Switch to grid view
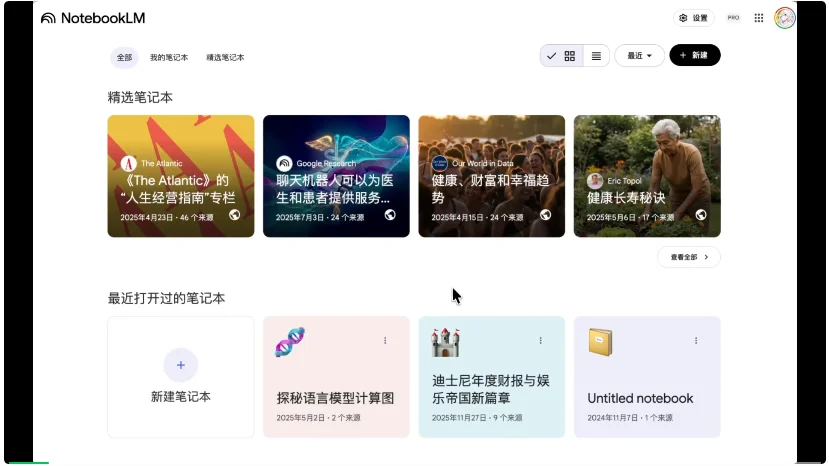 (561, 56)
